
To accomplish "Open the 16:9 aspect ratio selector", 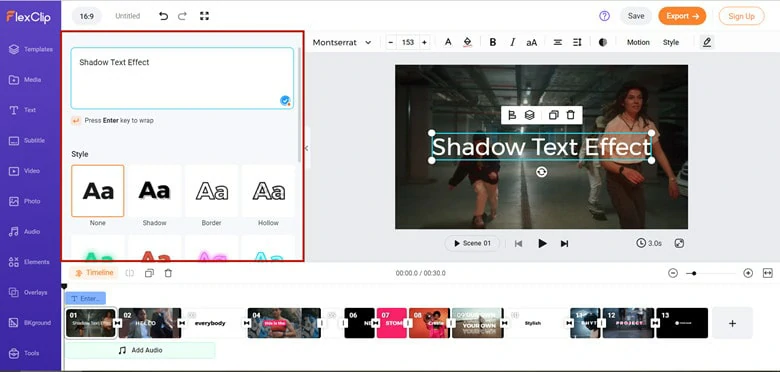I will point(87,16).
